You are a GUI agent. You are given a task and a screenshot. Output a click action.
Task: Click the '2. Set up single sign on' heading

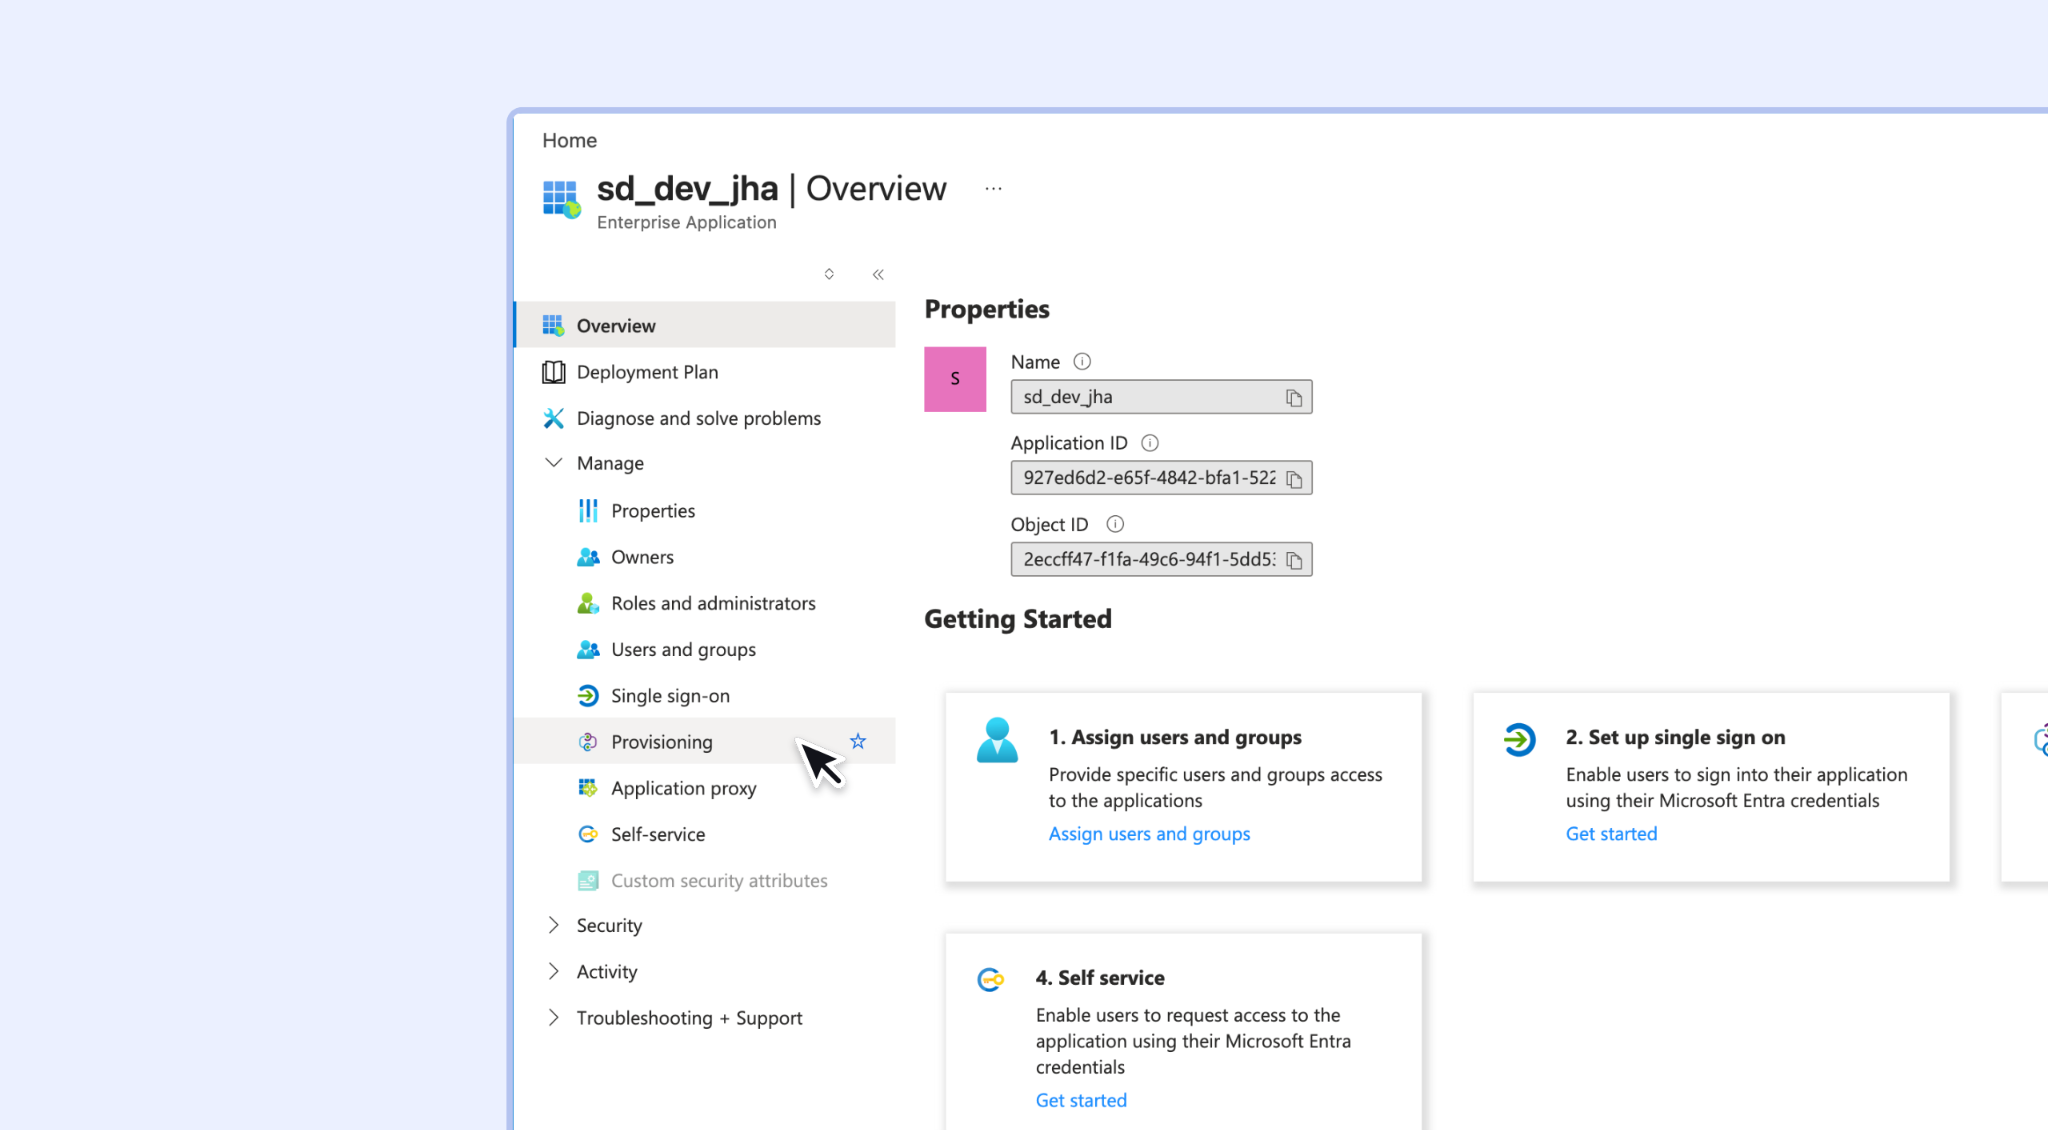(1675, 737)
